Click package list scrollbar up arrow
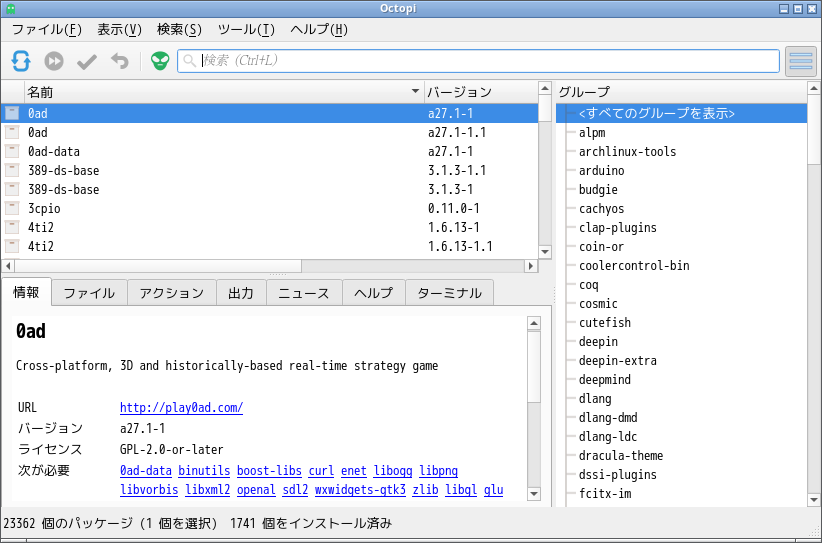The width and height of the screenshot is (822, 543). coord(545,88)
